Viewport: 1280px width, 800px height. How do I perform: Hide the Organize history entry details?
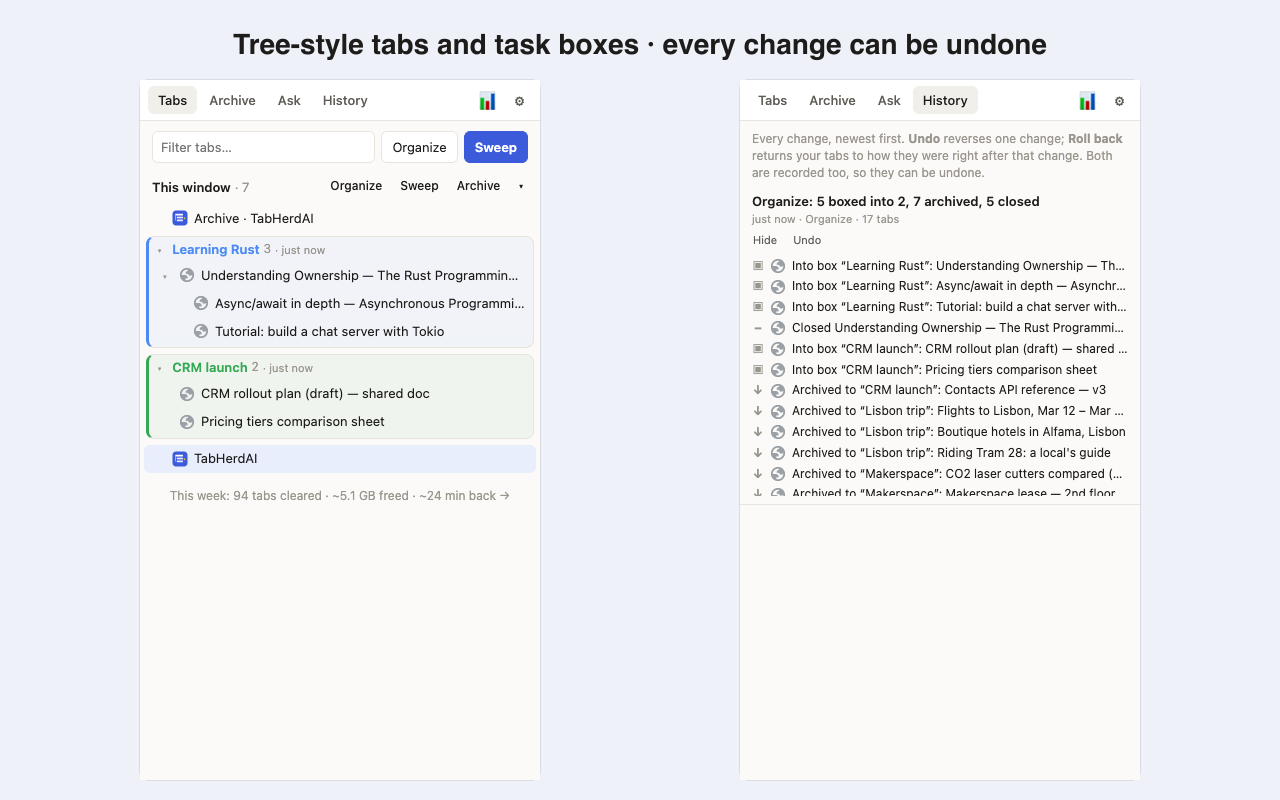(x=765, y=240)
